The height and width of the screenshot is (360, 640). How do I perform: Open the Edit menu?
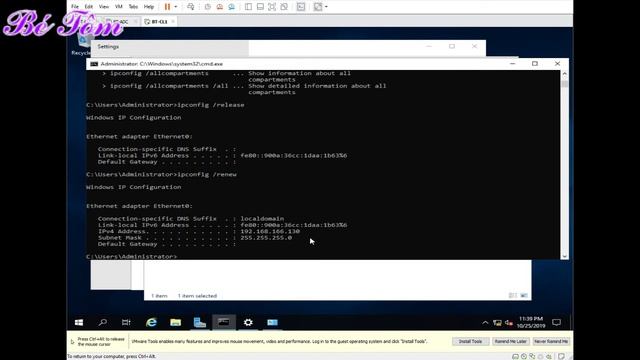[x=89, y=7]
